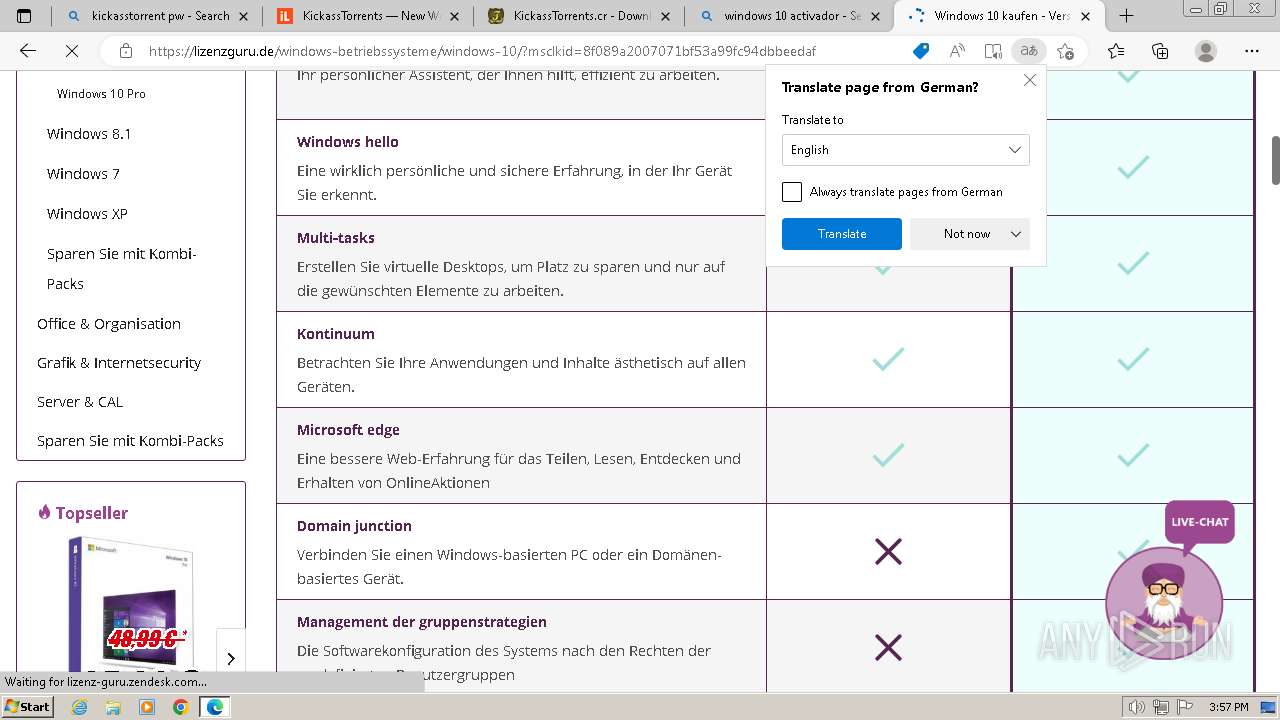Select the Windows 10 kaufen tab
Viewport: 1280px width, 720px height.
coord(1000,16)
